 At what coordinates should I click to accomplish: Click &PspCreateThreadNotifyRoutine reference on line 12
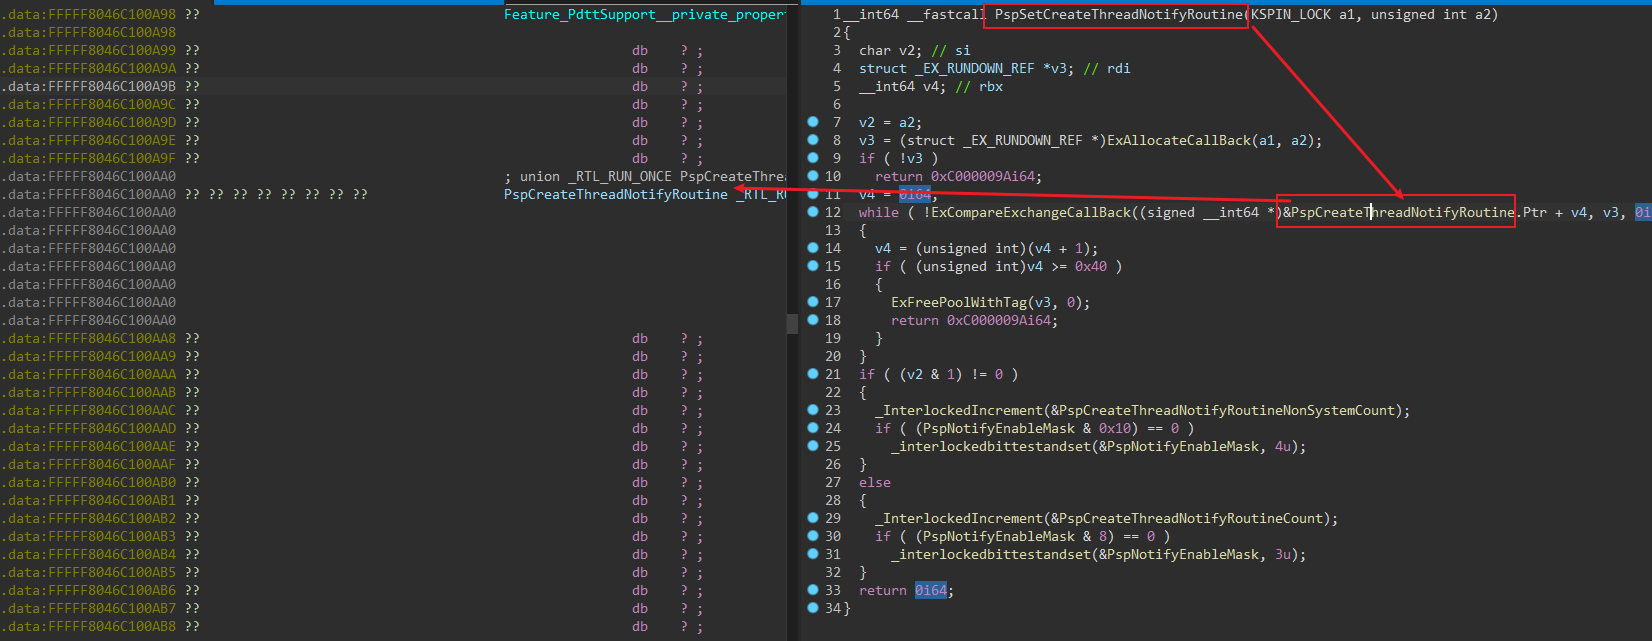tap(1399, 212)
